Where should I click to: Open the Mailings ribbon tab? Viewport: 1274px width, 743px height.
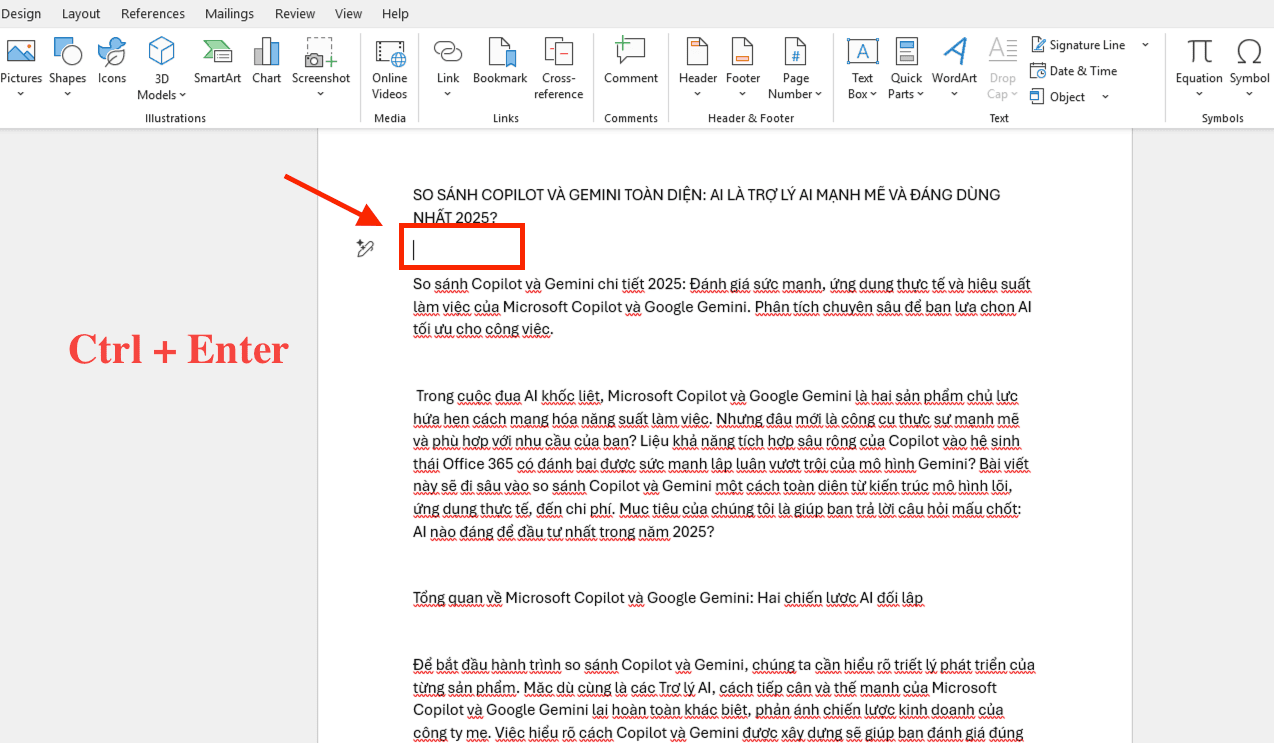click(x=229, y=13)
